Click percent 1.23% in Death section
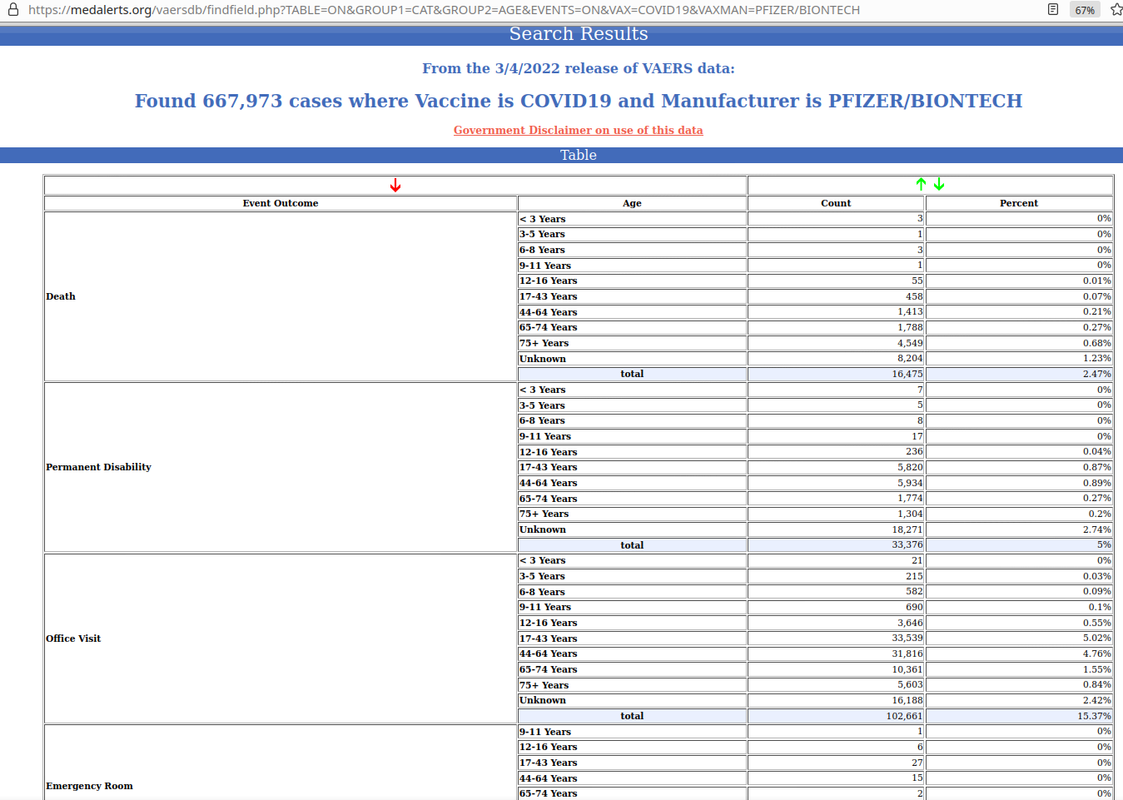The image size is (1123, 800). 1018,359
